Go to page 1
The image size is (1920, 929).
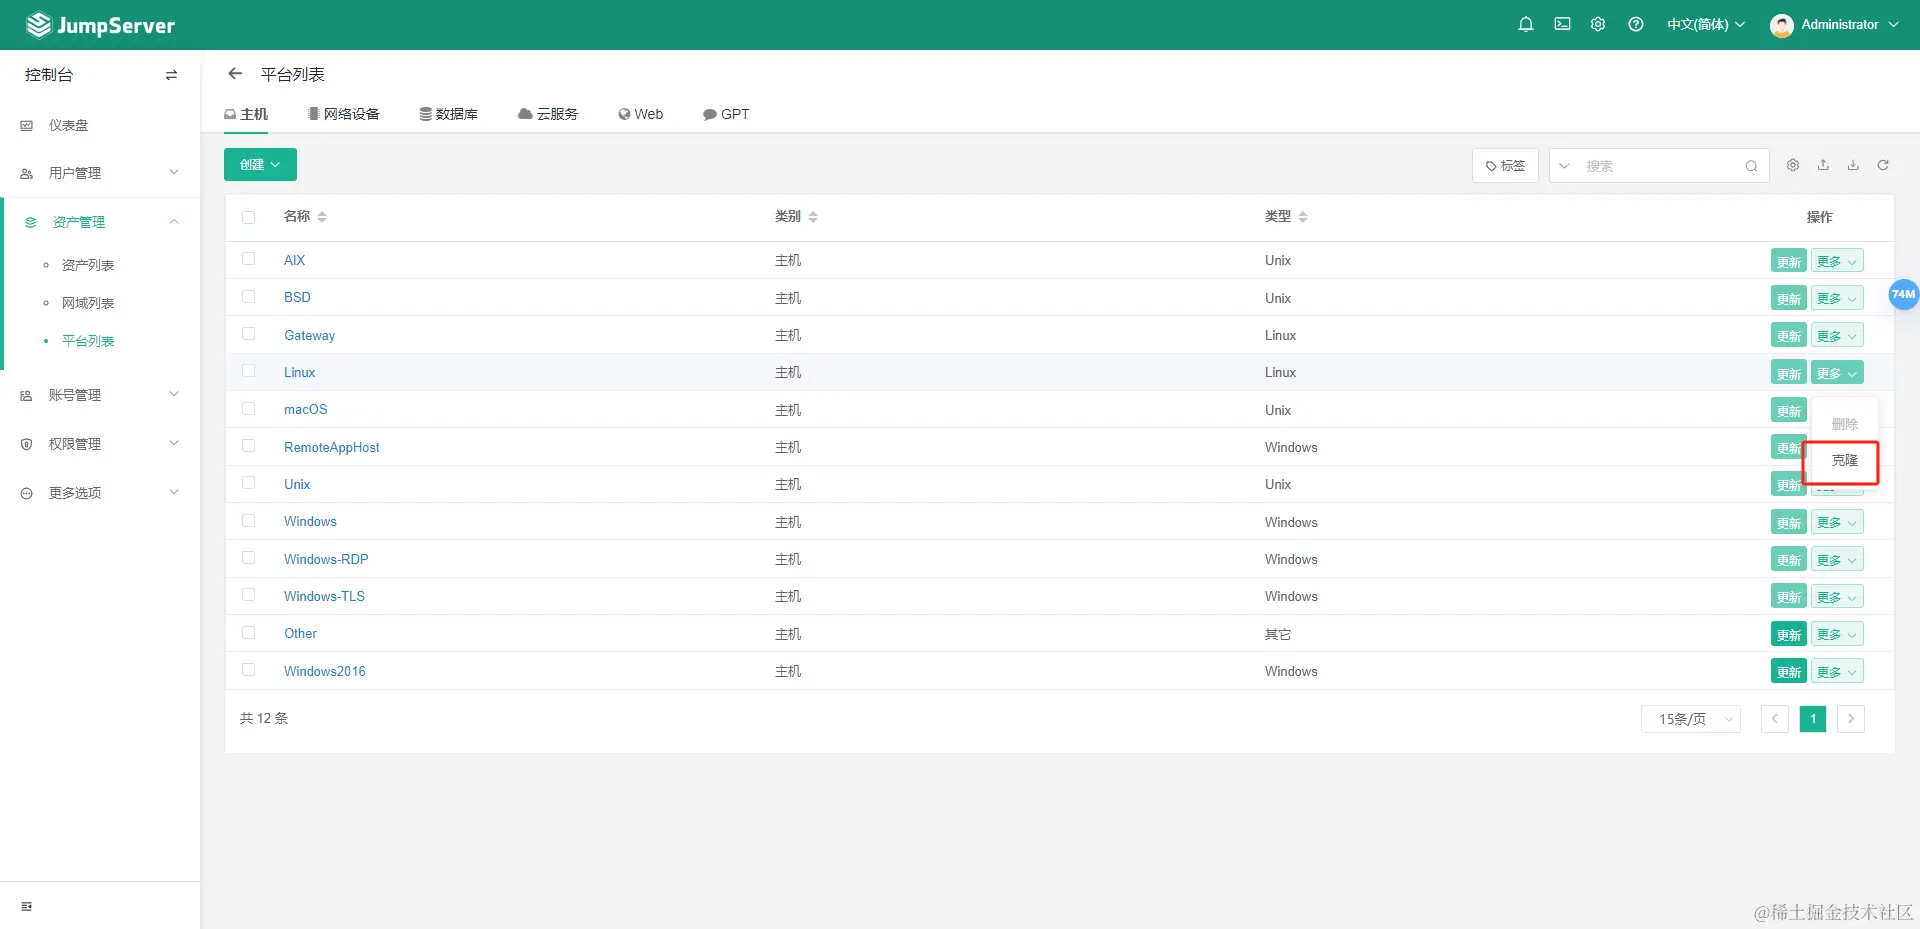pyautogui.click(x=1813, y=719)
